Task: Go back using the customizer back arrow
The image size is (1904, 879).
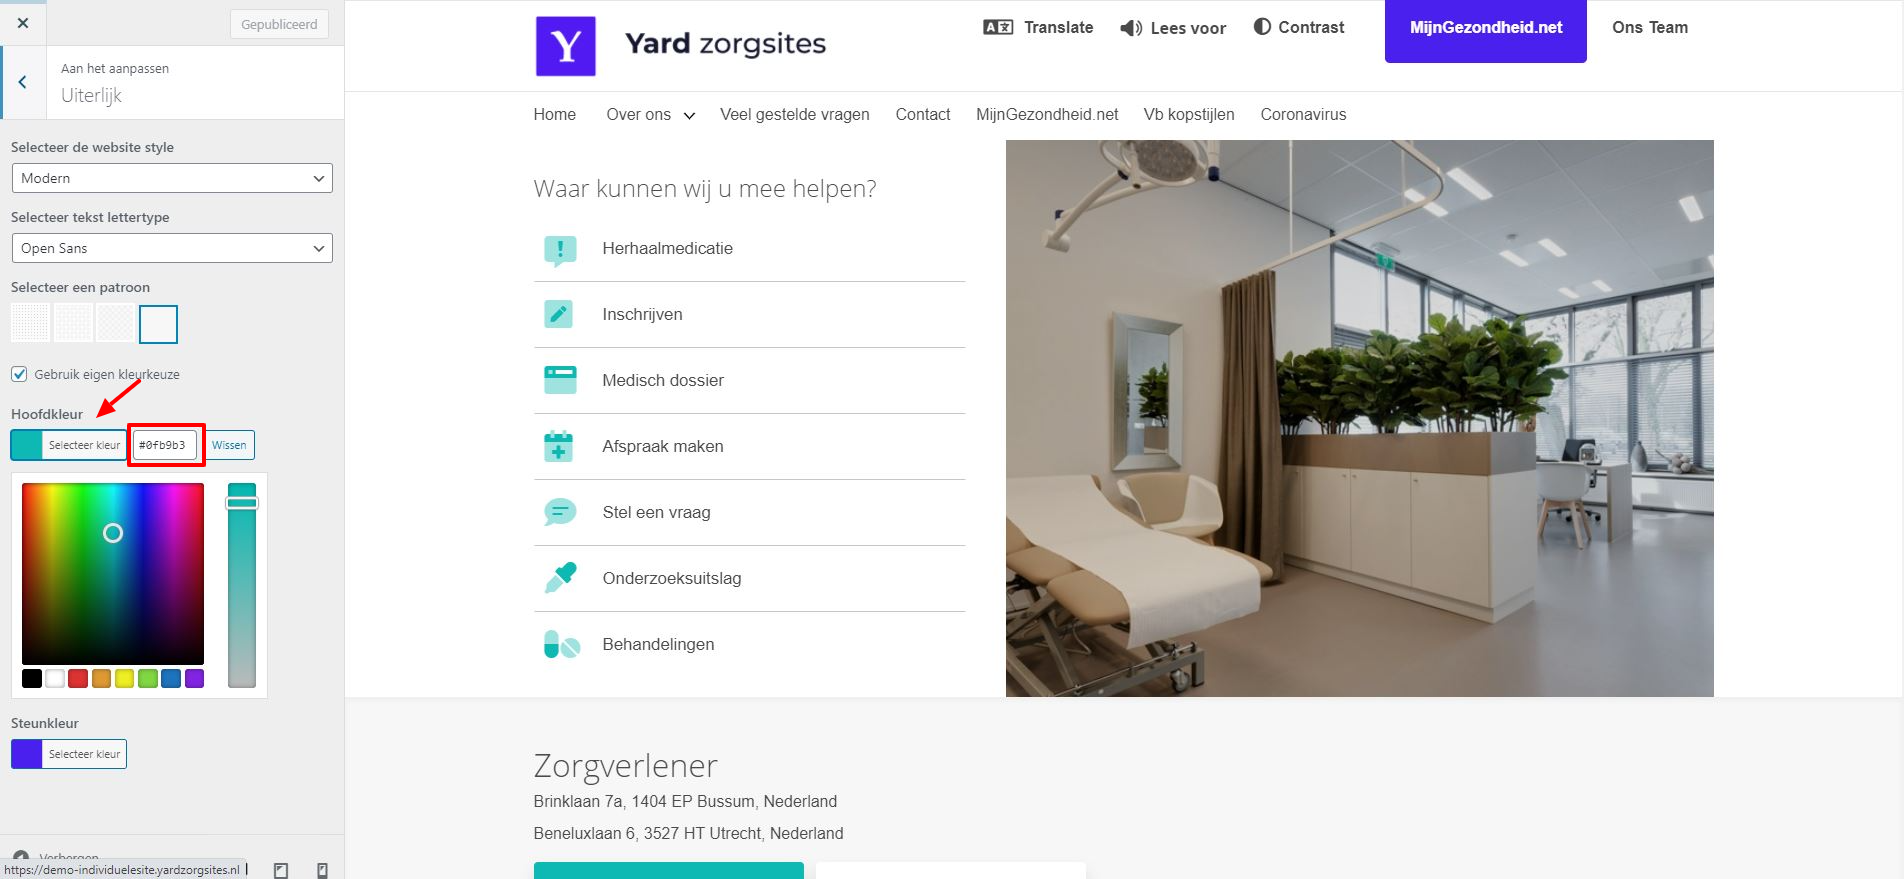Action: coord(23,83)
